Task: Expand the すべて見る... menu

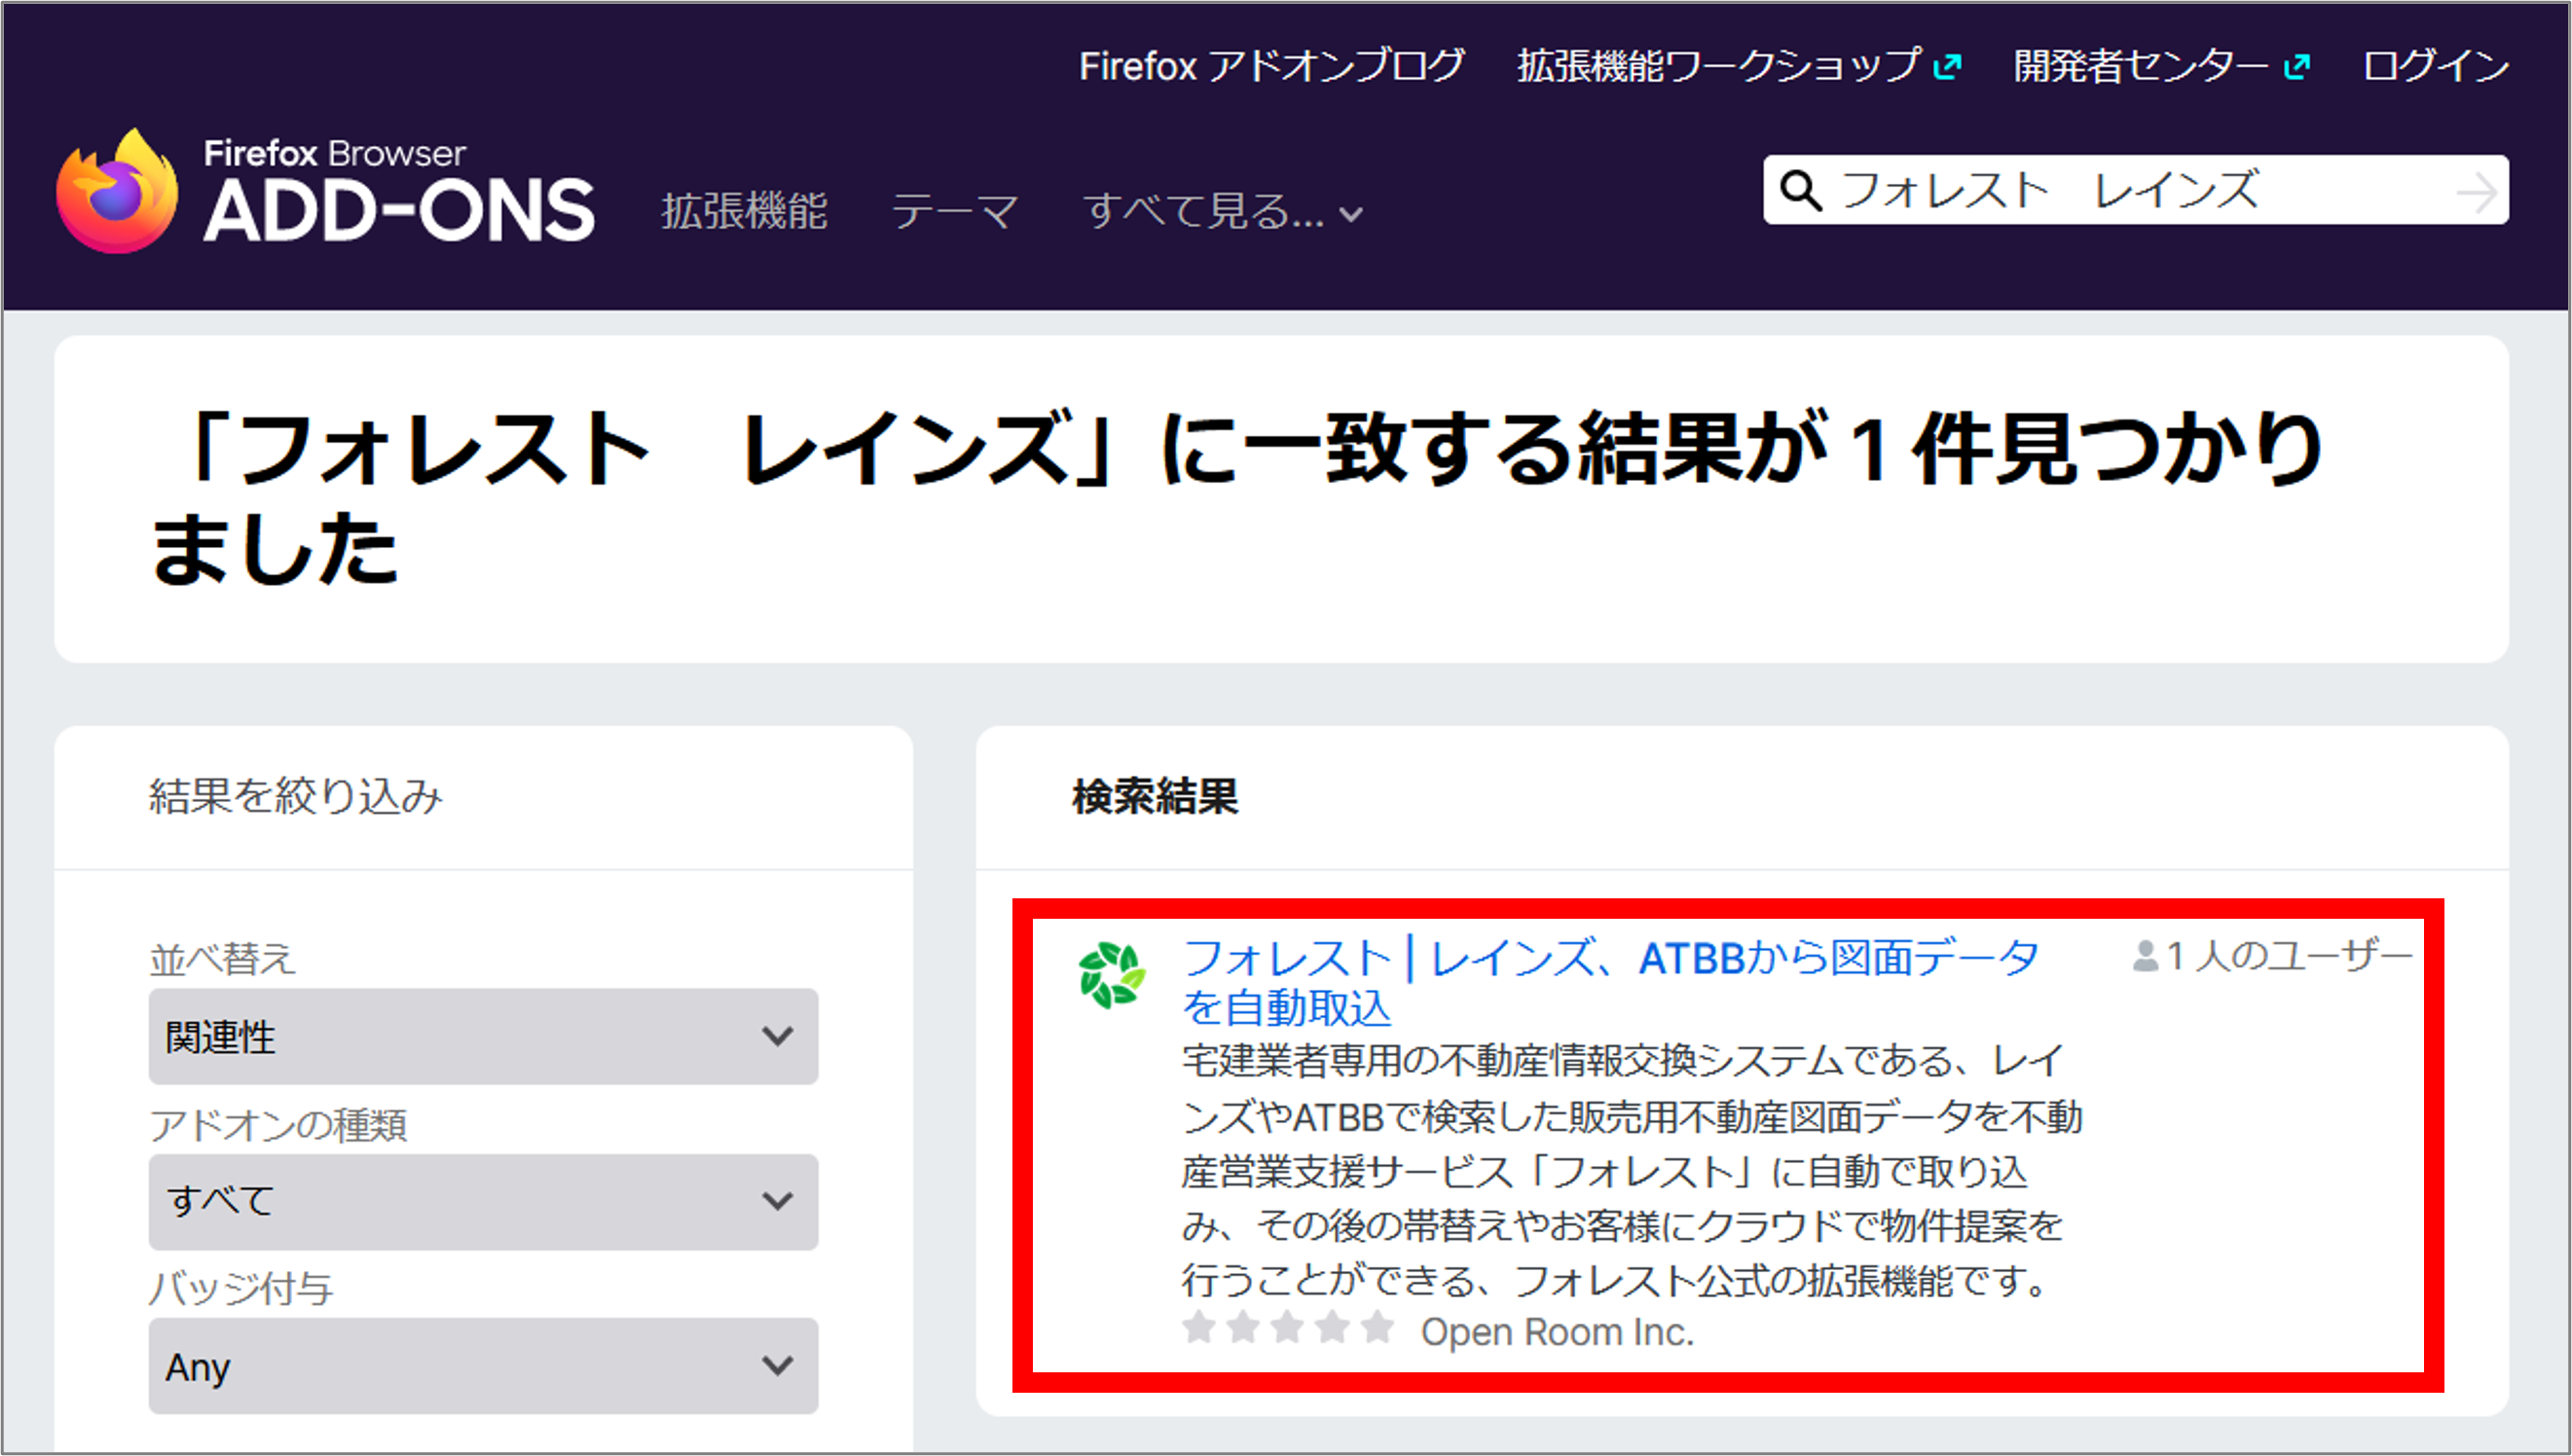Action: (1223, 211)
